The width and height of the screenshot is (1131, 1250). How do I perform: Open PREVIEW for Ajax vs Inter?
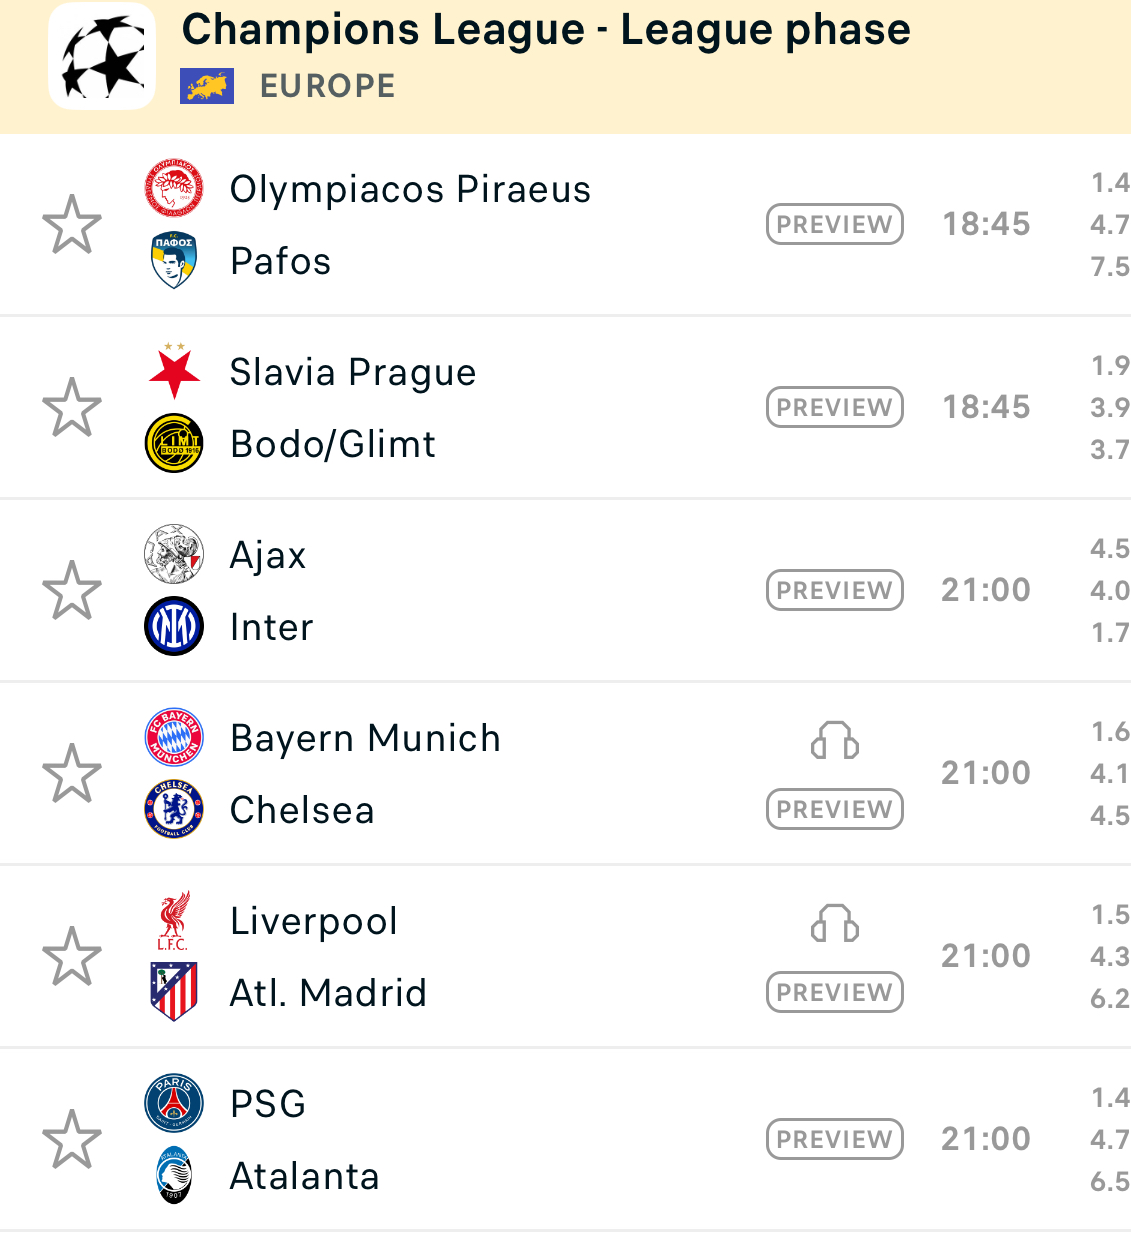834,590
